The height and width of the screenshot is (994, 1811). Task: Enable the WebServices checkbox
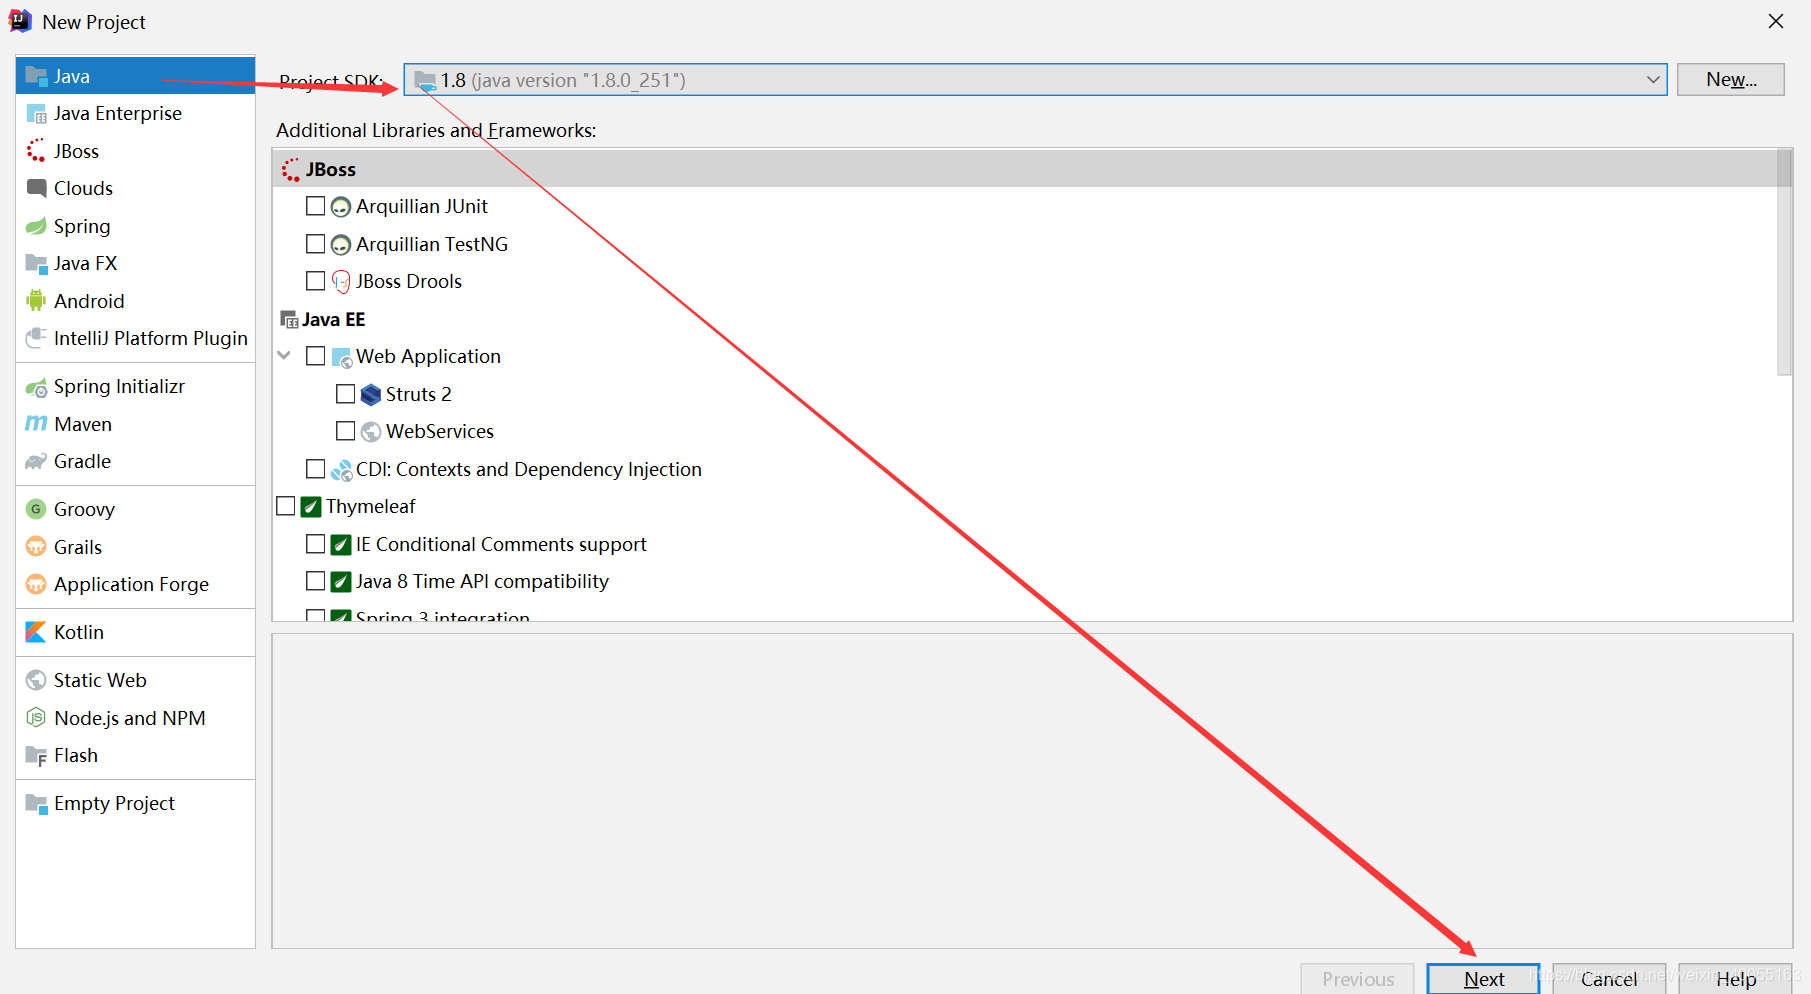(x=345, y=431)
